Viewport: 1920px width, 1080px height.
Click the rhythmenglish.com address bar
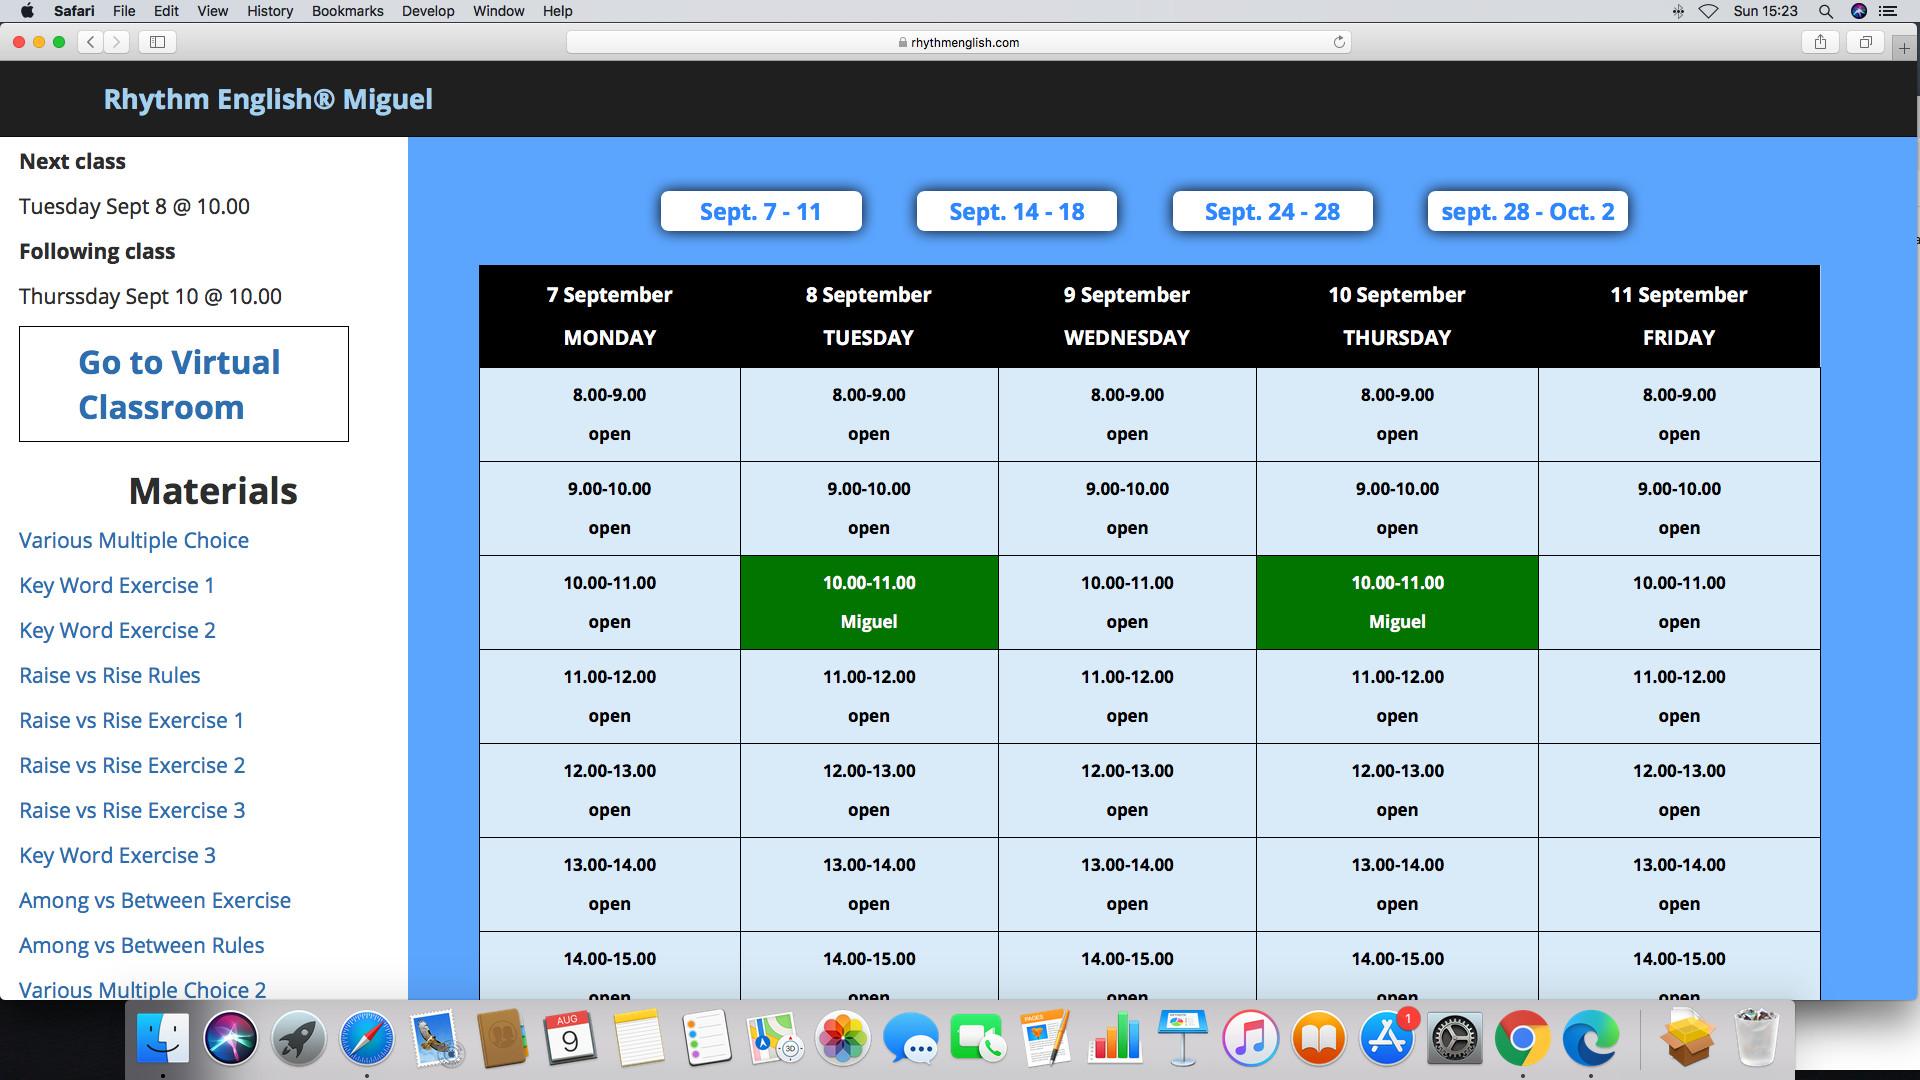point(958,42)
